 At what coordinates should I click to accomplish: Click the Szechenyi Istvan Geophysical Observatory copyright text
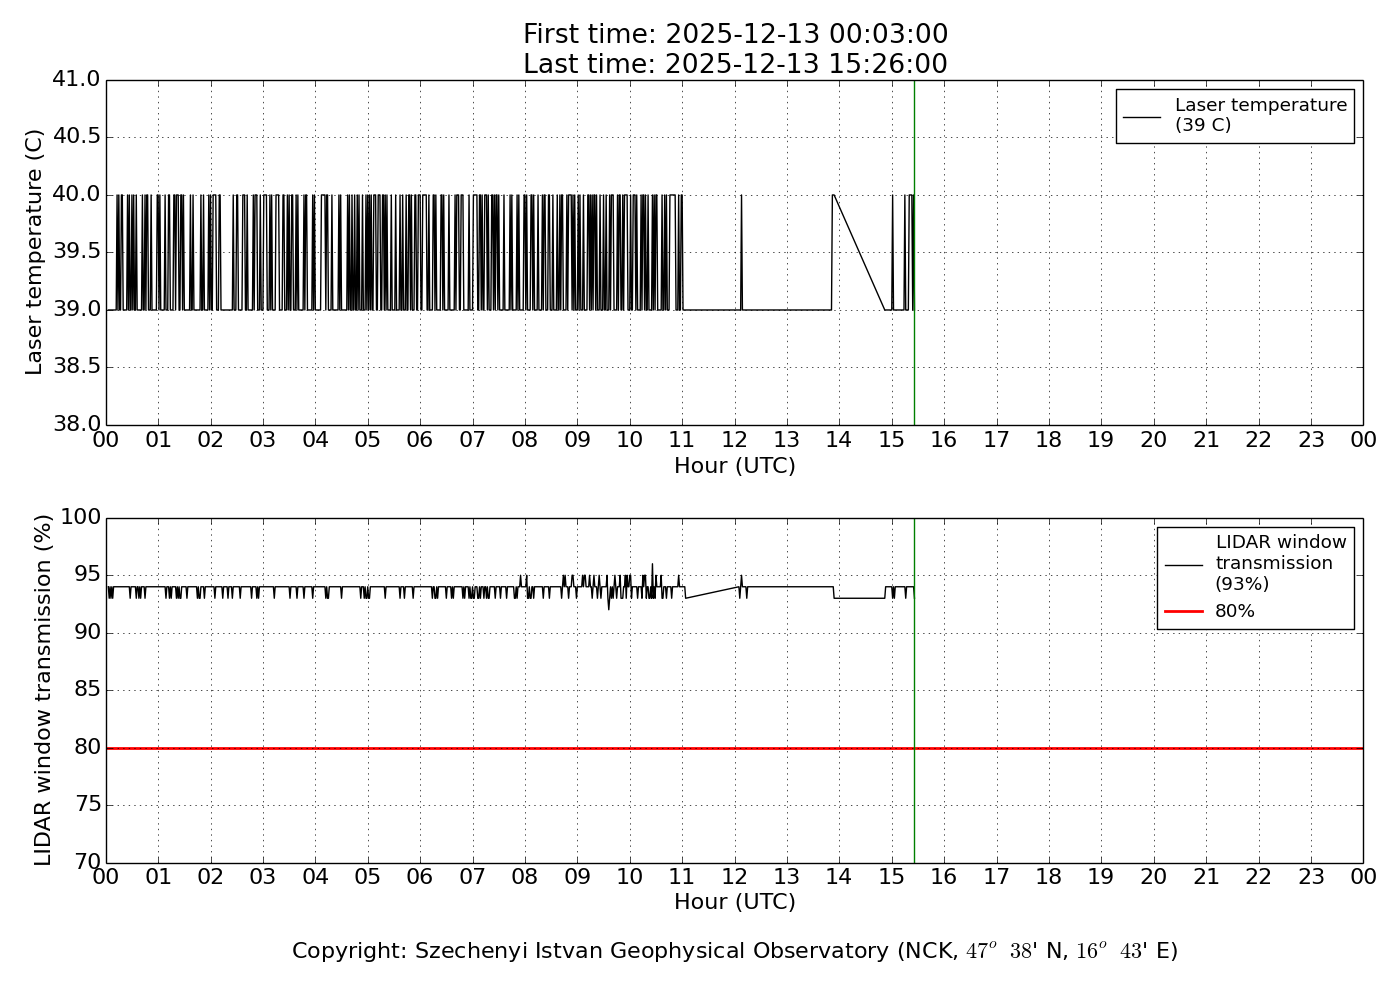click(x=735, y=951)
